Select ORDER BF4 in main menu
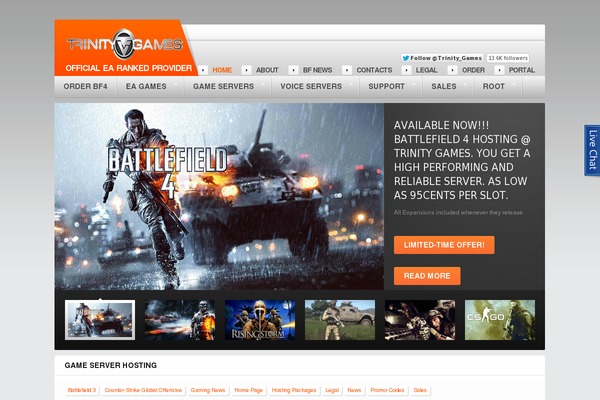The image size is (600, 400). tap(85, 87)
